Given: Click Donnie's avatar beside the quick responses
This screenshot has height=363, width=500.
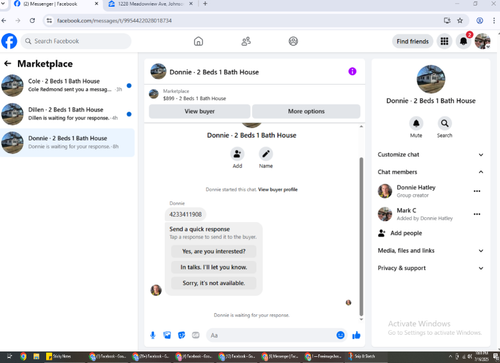Looking at the screenshot, I should 156,290.
